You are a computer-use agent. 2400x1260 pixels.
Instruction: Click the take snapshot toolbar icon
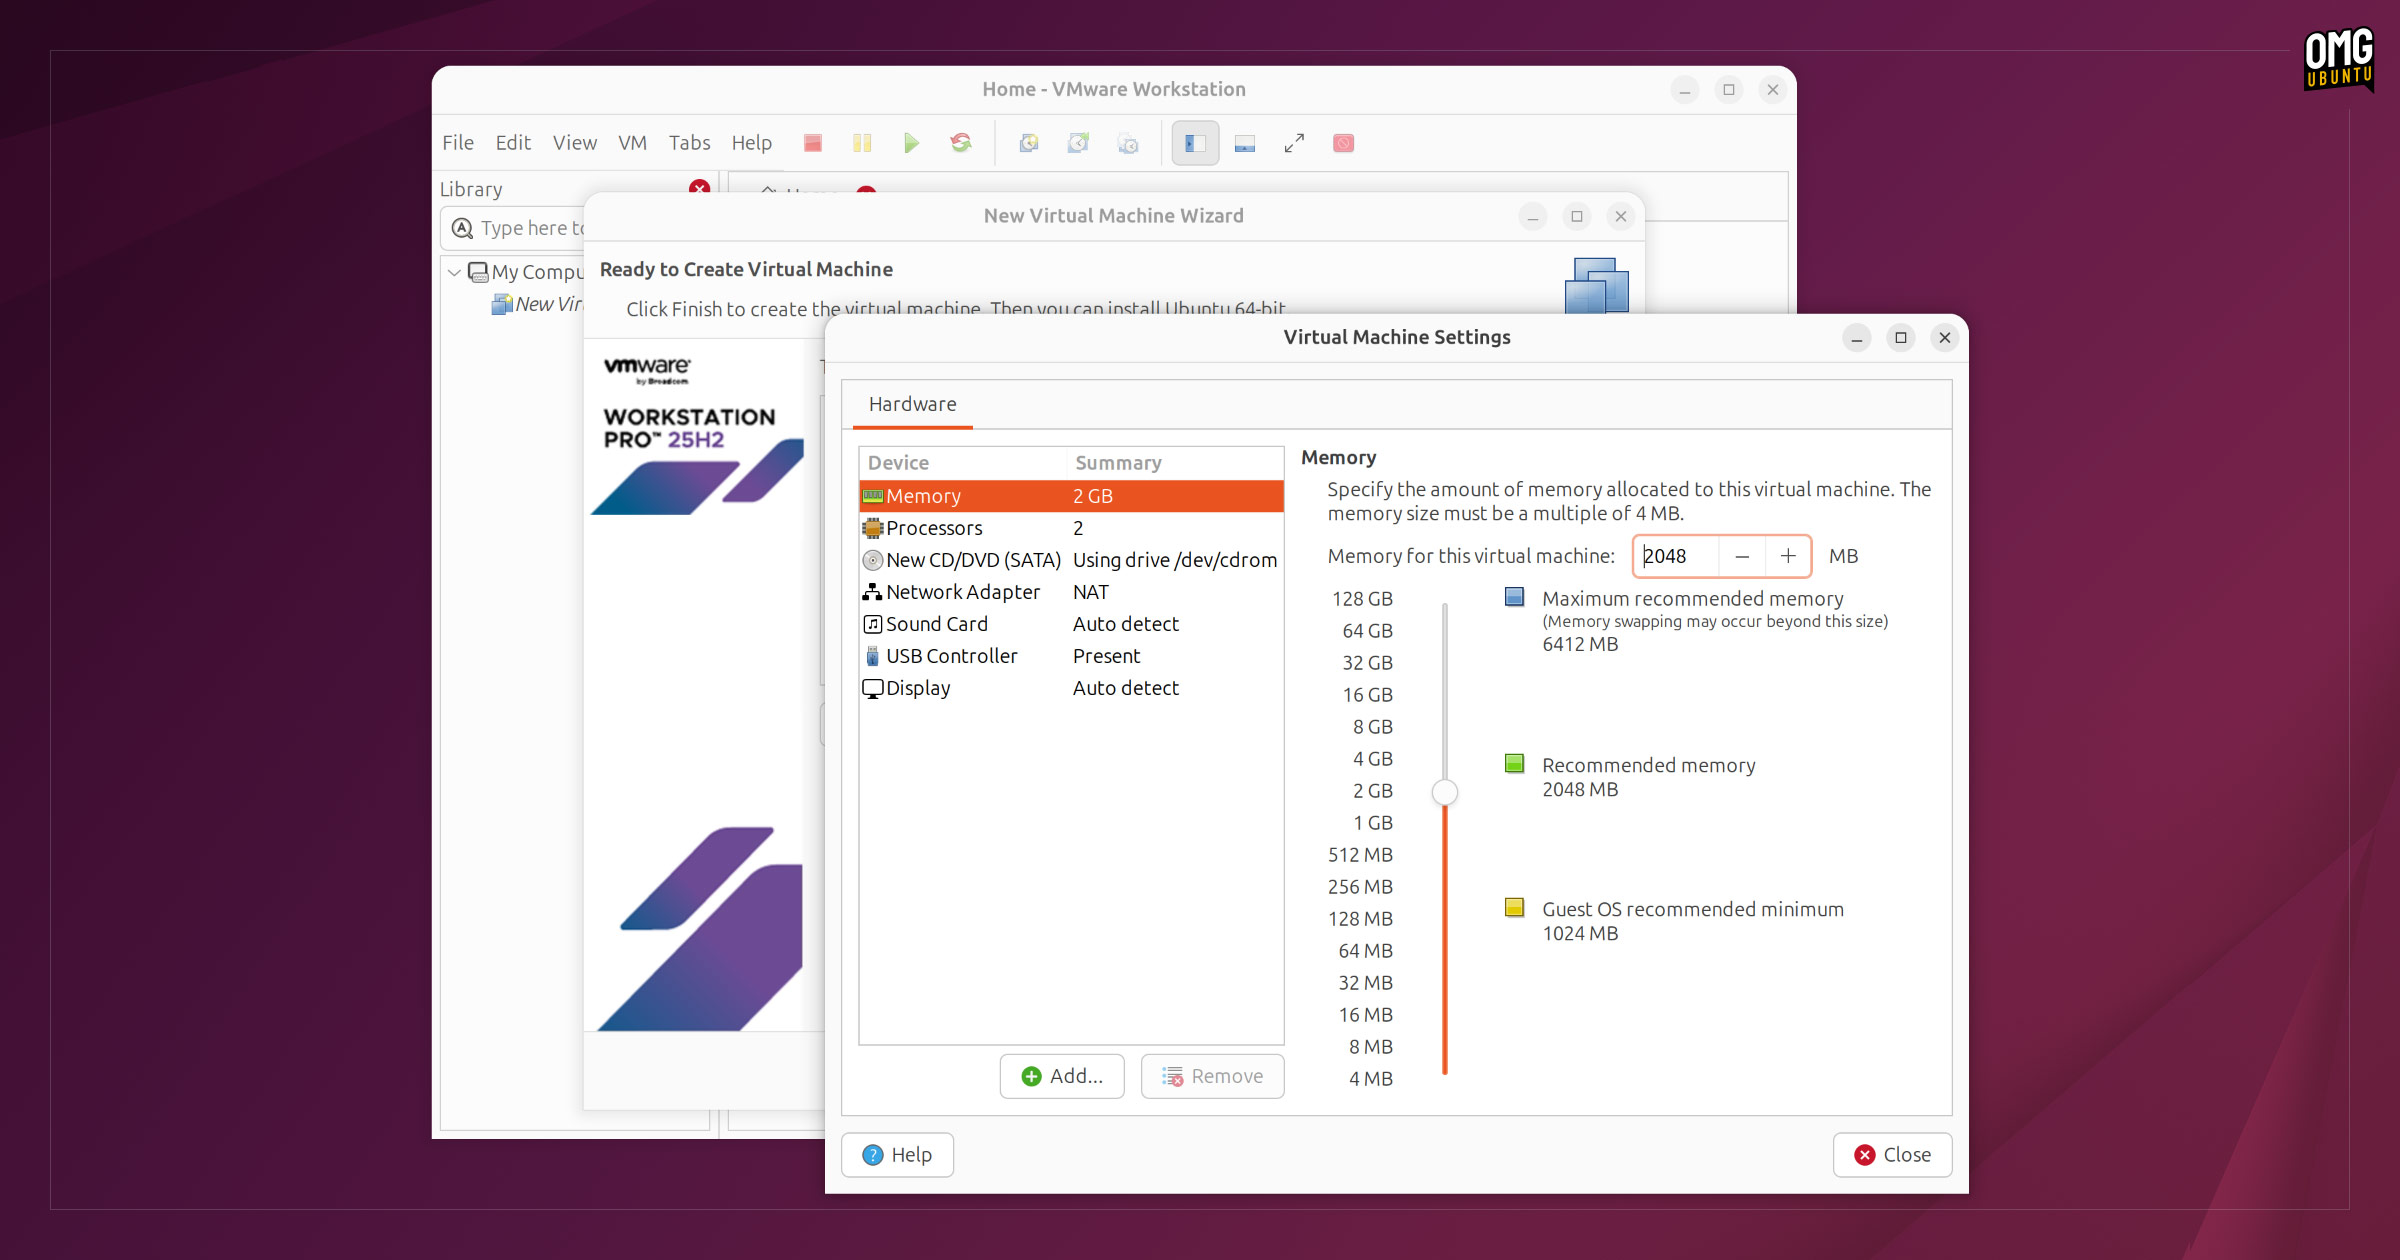click(x=1029, y=143)
